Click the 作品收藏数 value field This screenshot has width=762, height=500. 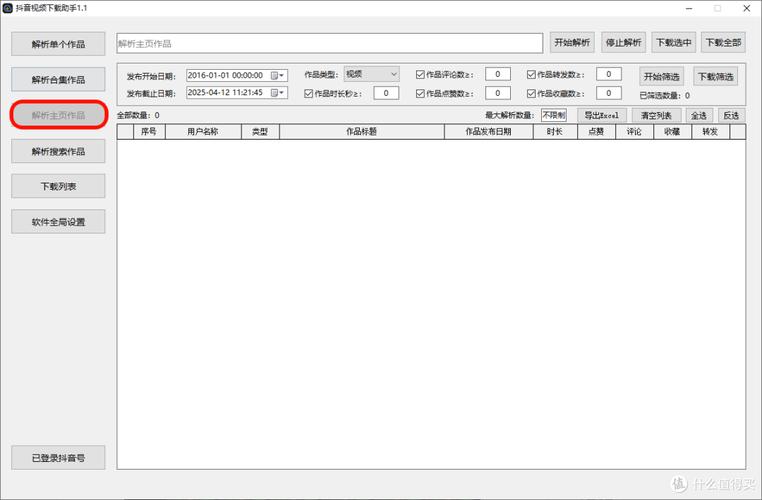pos(608,93)
